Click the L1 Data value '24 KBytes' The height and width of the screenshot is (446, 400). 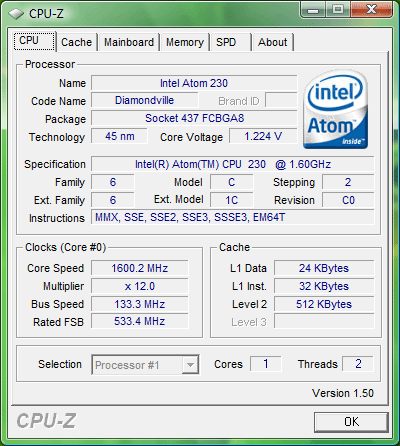(x=324, y=268)
